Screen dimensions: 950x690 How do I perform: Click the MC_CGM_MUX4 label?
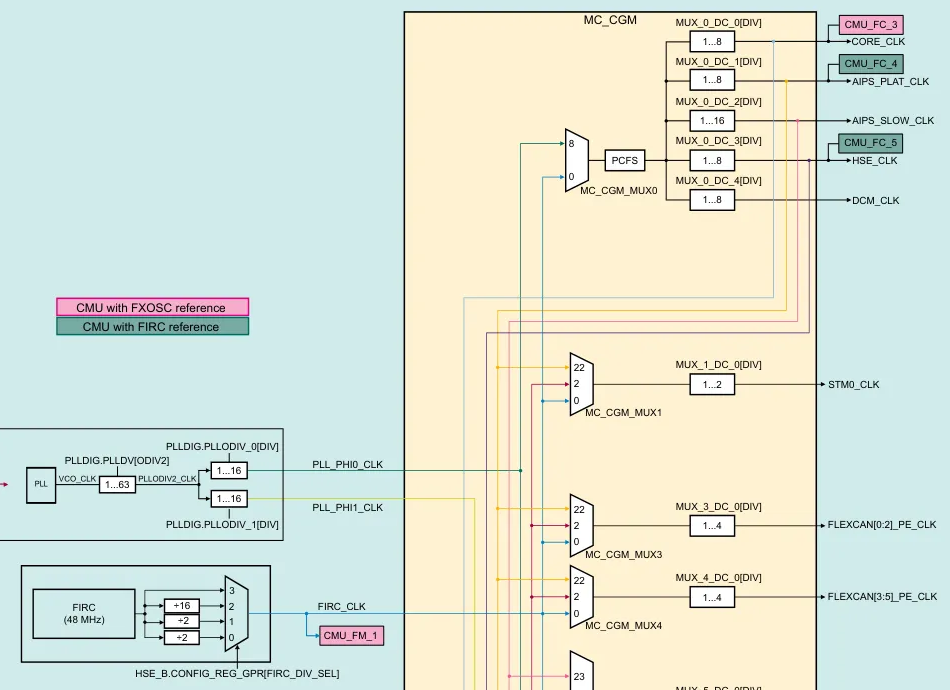coord(623,626)
